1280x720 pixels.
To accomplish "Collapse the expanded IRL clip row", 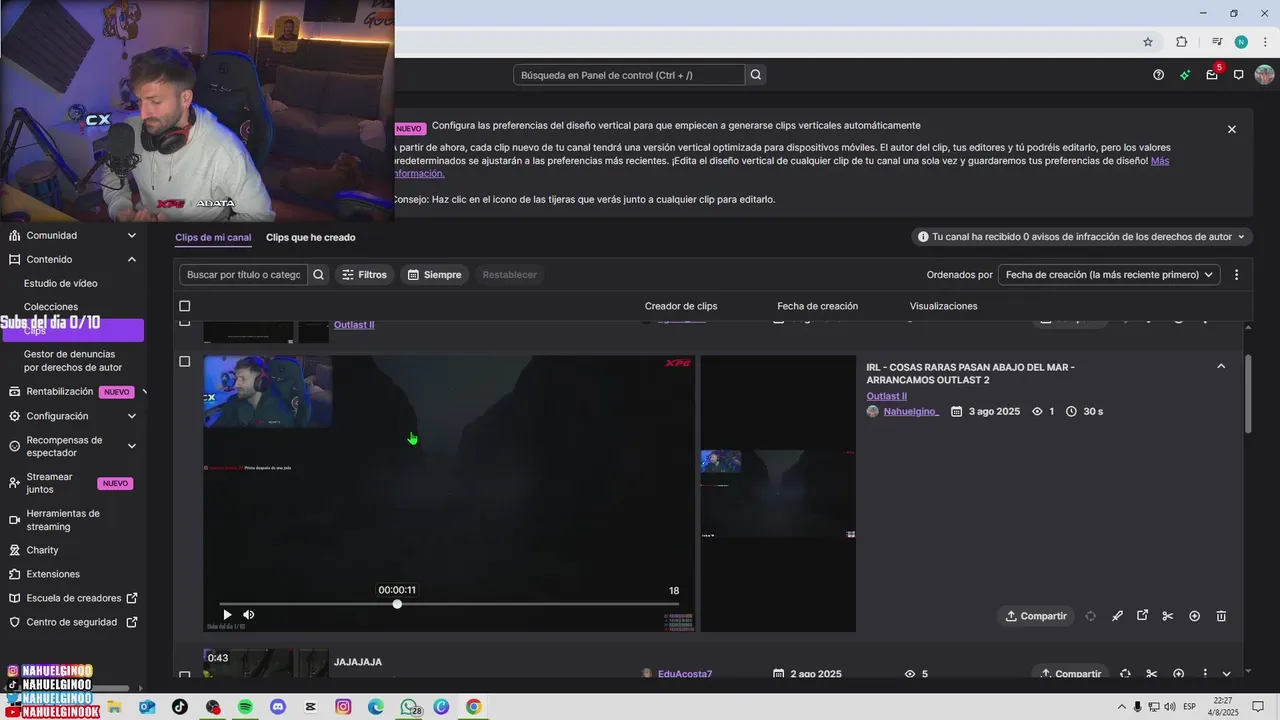I will [1221, 367].
